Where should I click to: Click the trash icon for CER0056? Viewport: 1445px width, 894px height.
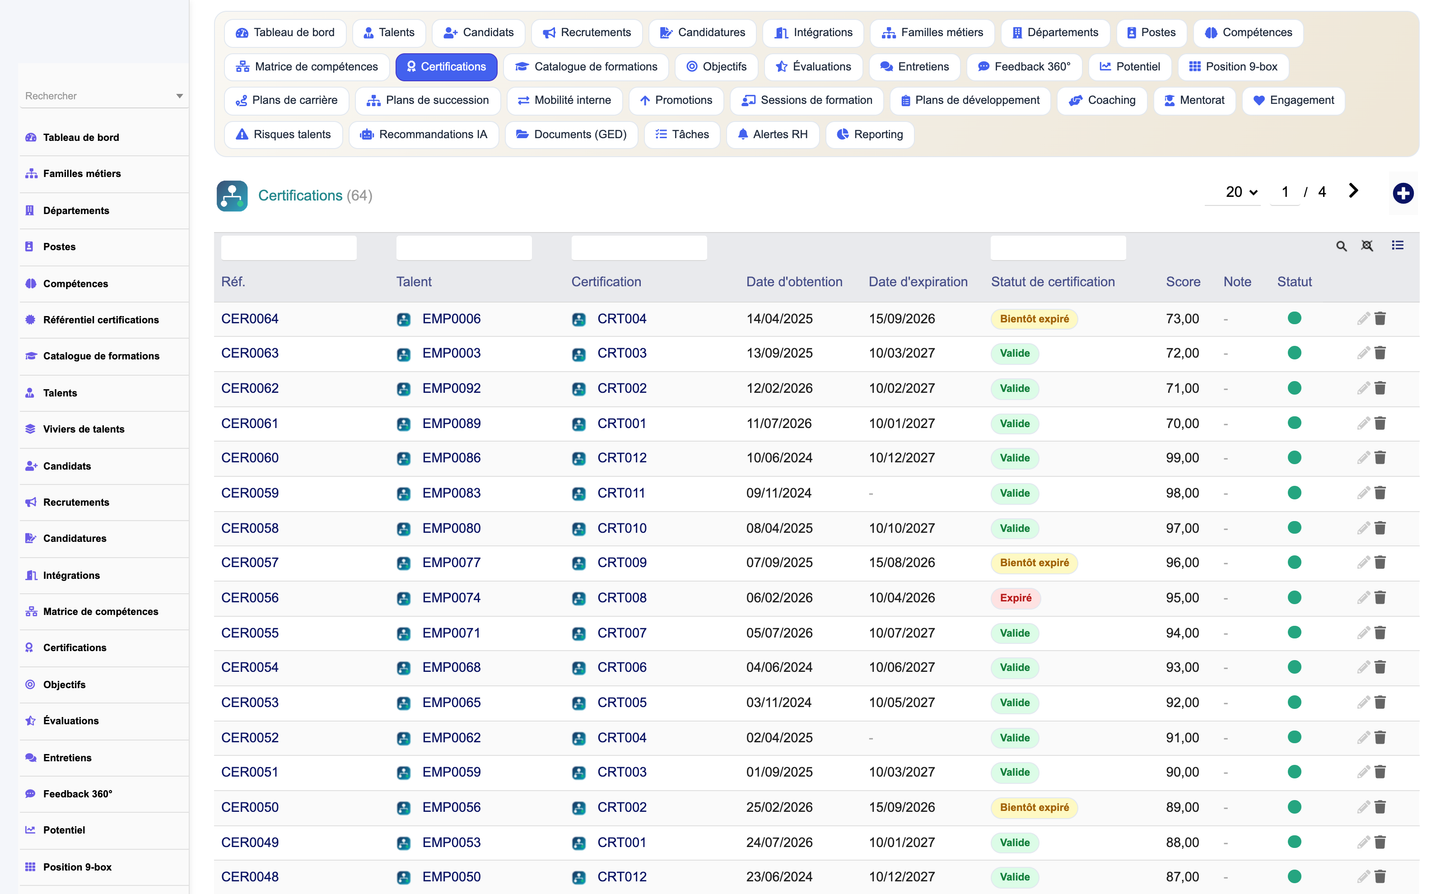pyautogui.click(x=1380, y=598)
